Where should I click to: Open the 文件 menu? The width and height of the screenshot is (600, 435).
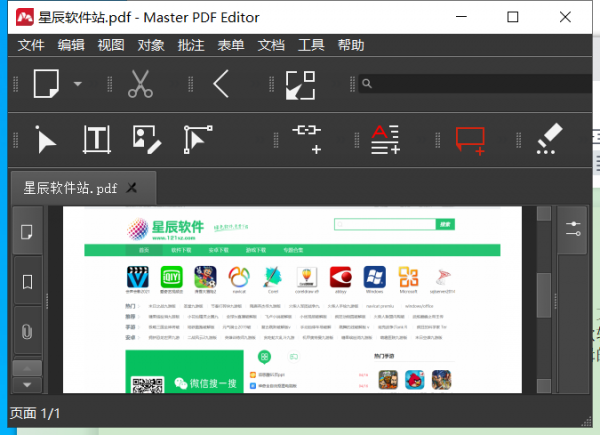click(31, 45)
